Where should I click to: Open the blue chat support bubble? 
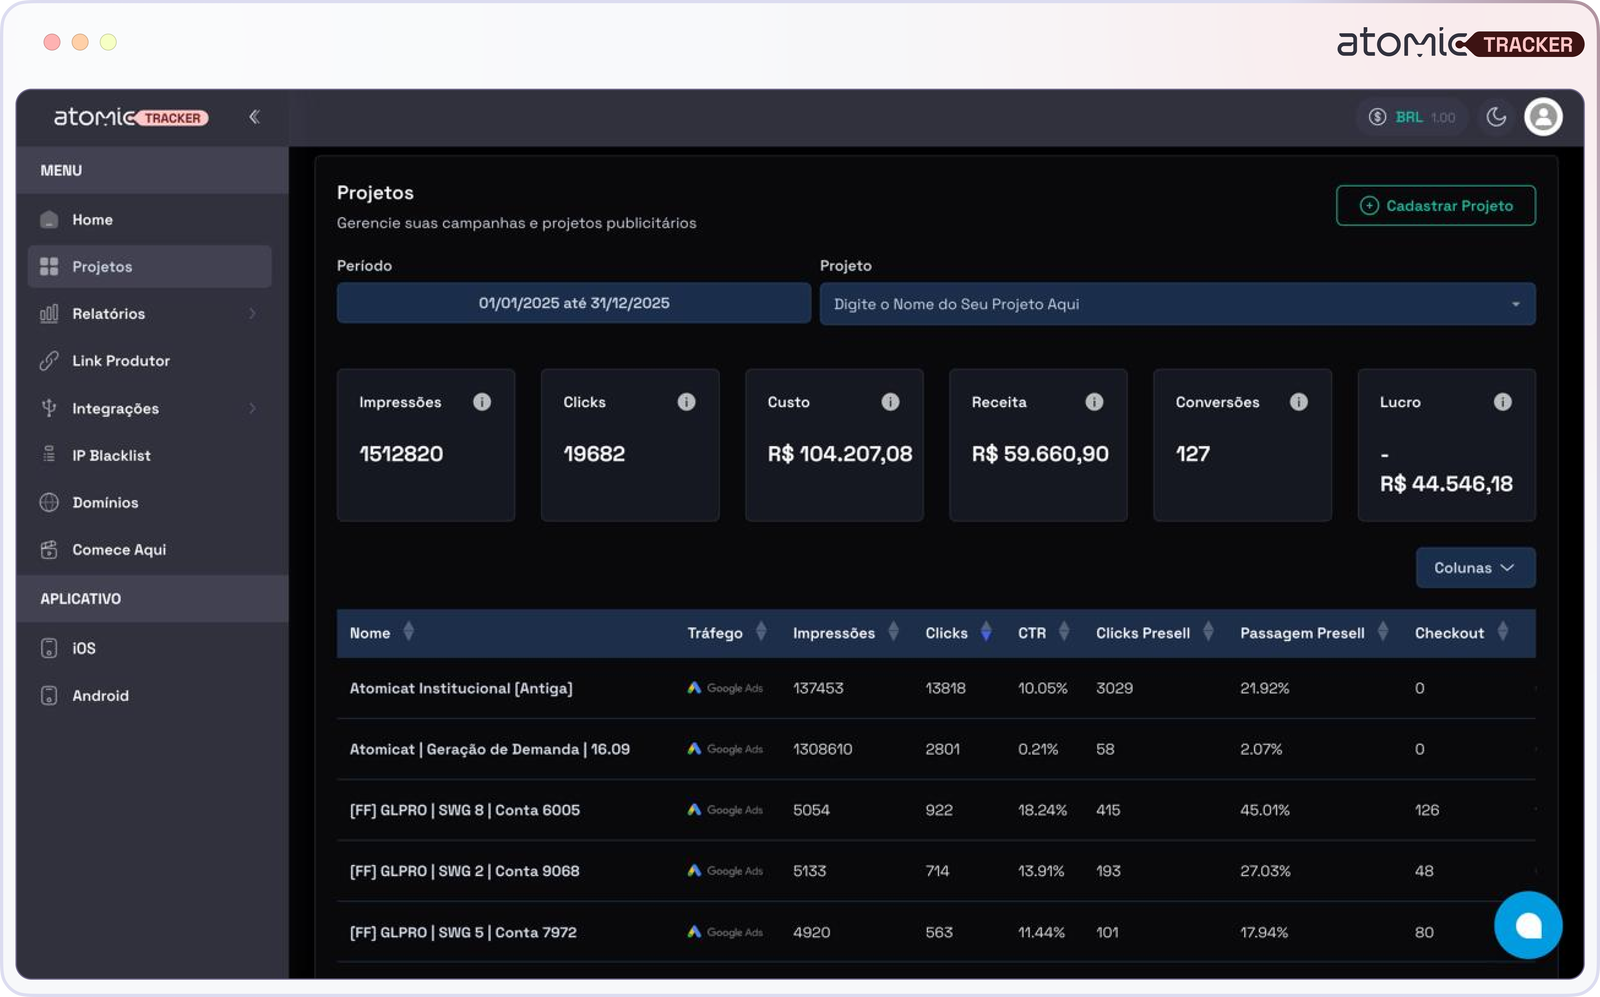point(1527,925)
